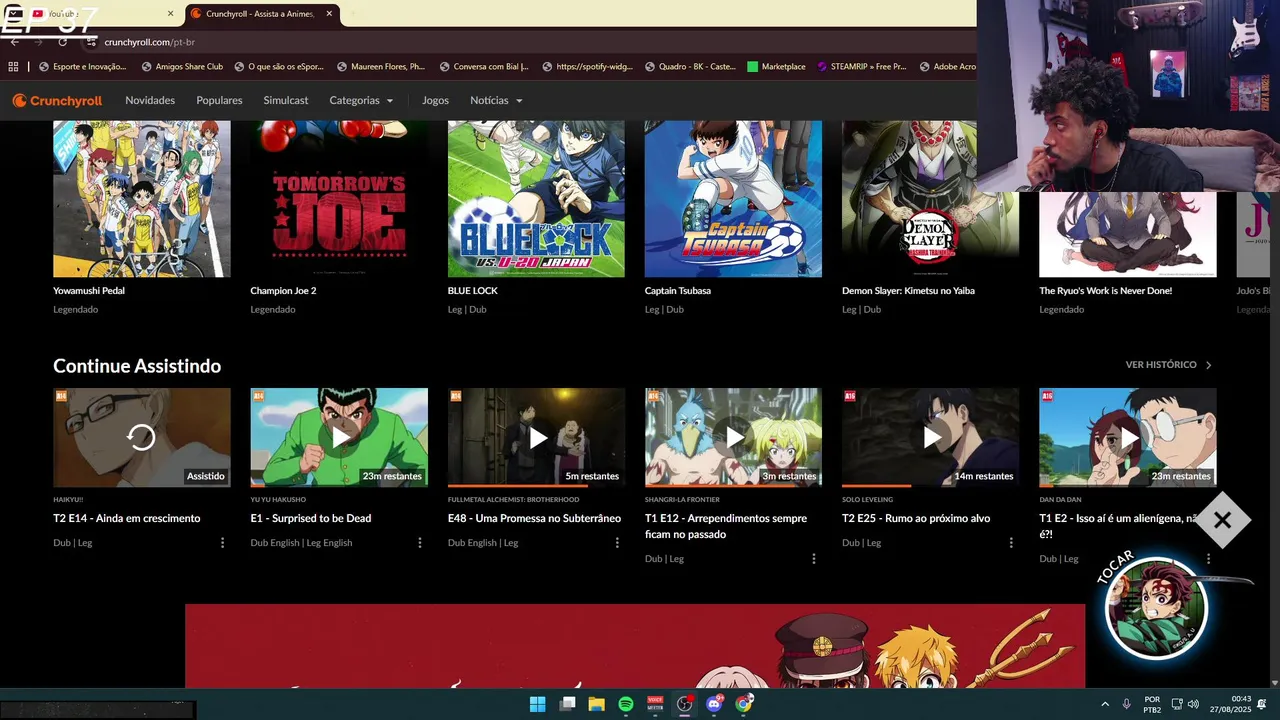Click the red promotional banner

pos(635,645)
